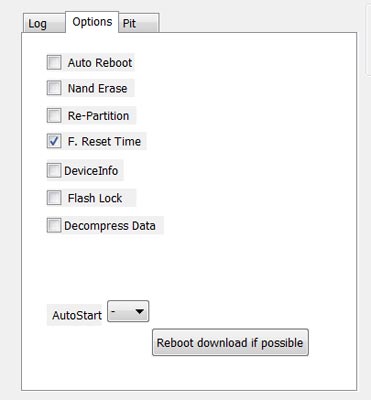Click the F. Reset Time label
The image size is (371, 400).
(x=104, y=141)
